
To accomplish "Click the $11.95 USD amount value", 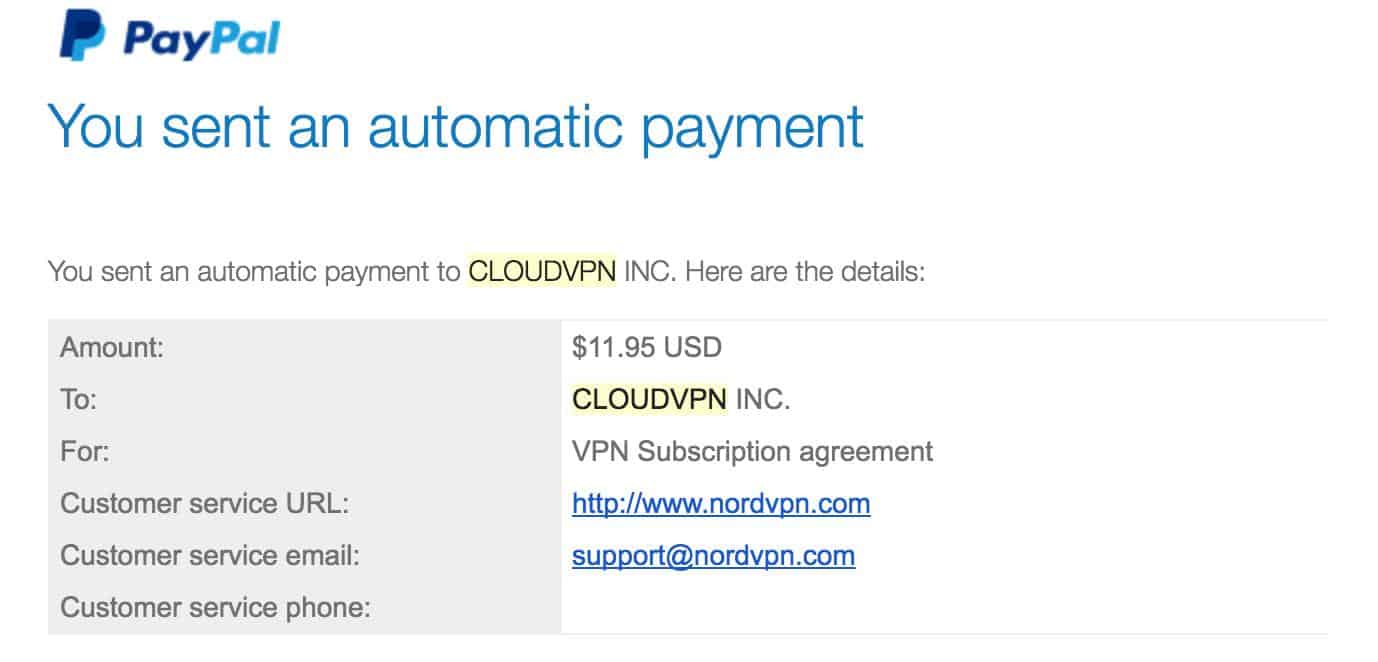I will point(647,347).
